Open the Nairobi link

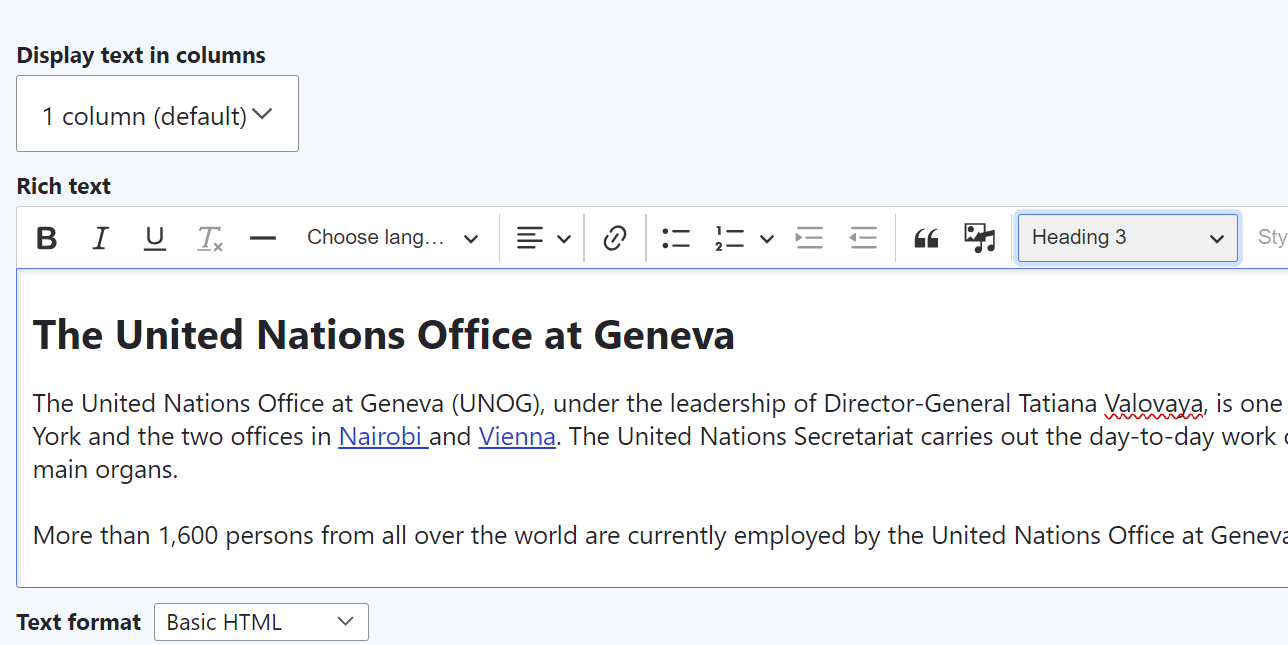pos(380,436)
